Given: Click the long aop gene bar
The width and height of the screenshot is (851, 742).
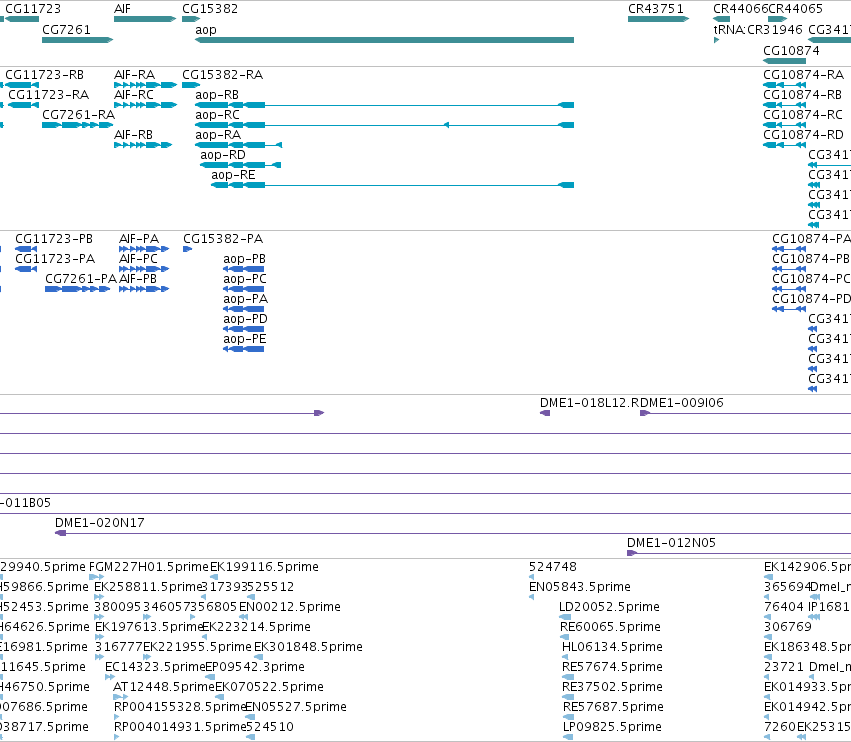Looking at the screenshot, I should (384, 40).
